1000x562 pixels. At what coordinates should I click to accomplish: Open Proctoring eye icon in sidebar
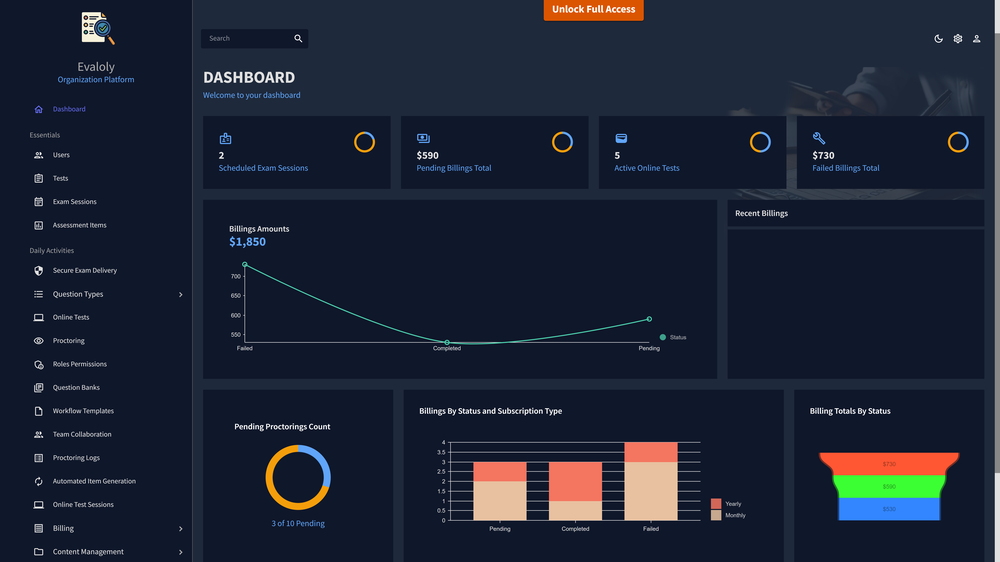(x=38, y=341)
